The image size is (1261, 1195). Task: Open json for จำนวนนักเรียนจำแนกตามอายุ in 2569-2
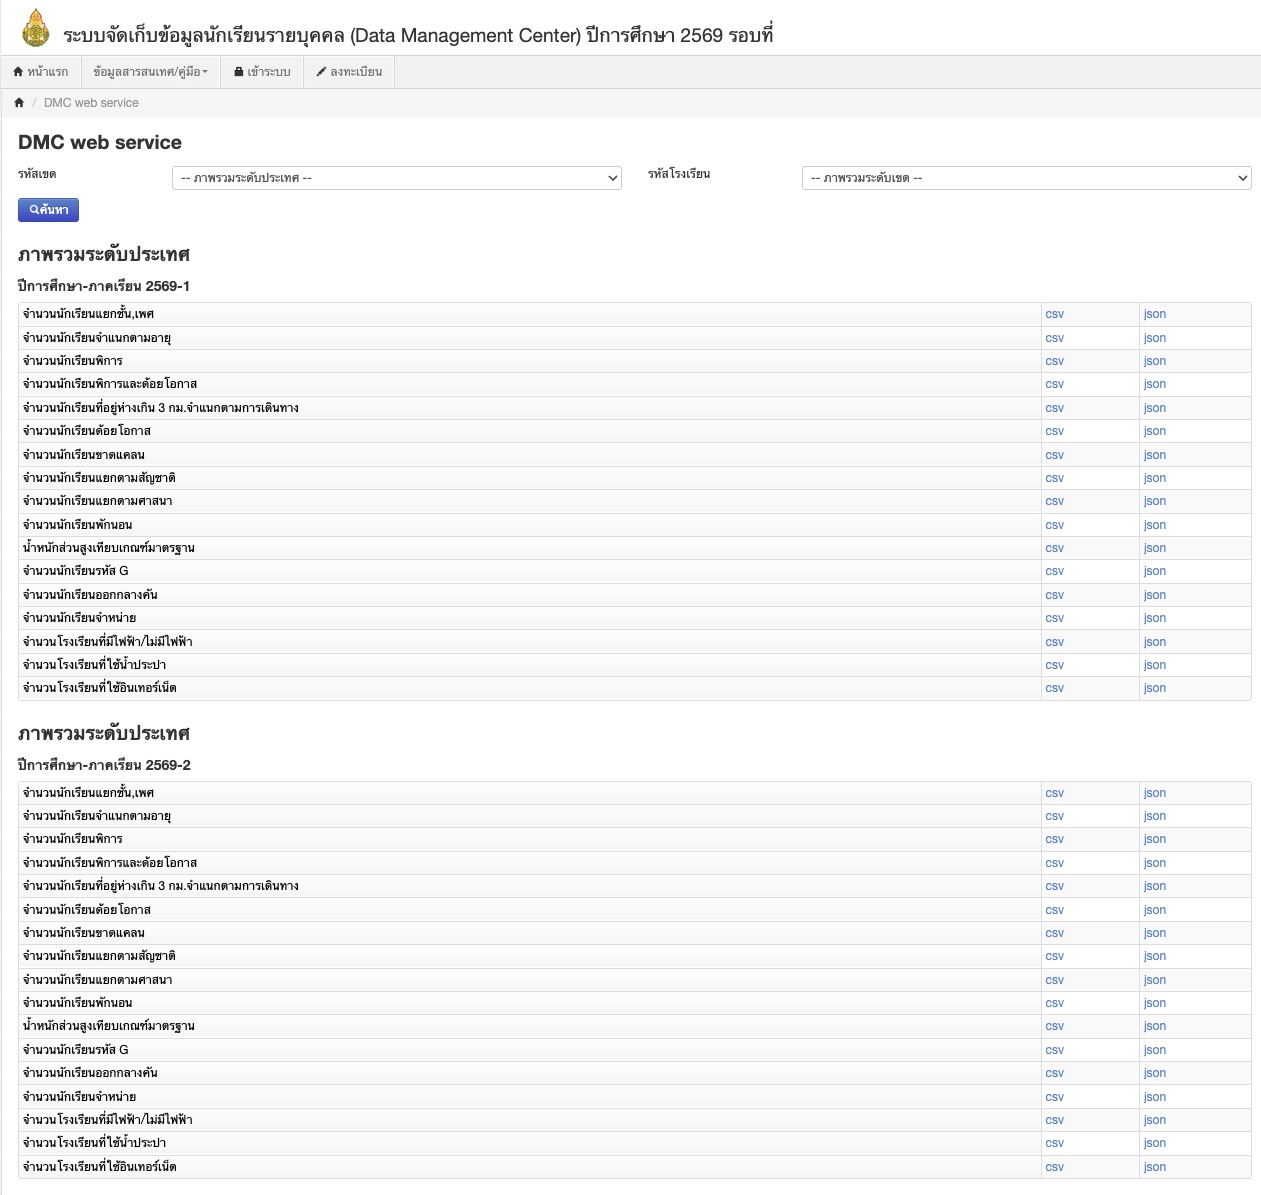[x=1155, y=816]
